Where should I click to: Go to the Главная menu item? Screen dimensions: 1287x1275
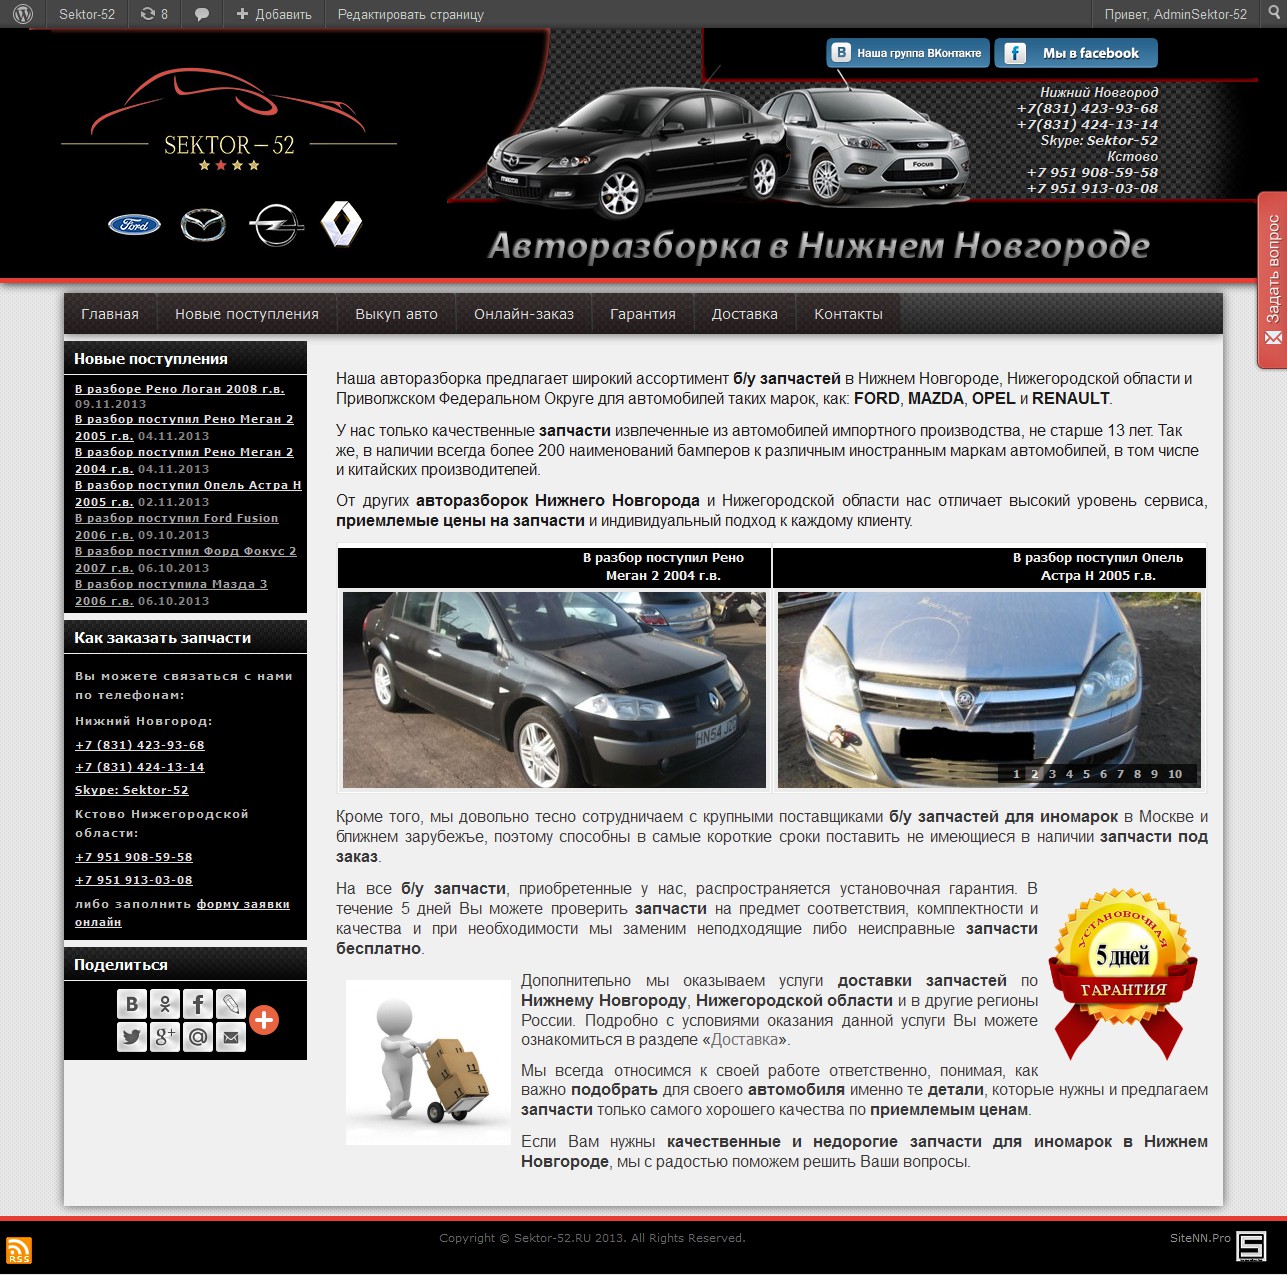pos(110,314)
